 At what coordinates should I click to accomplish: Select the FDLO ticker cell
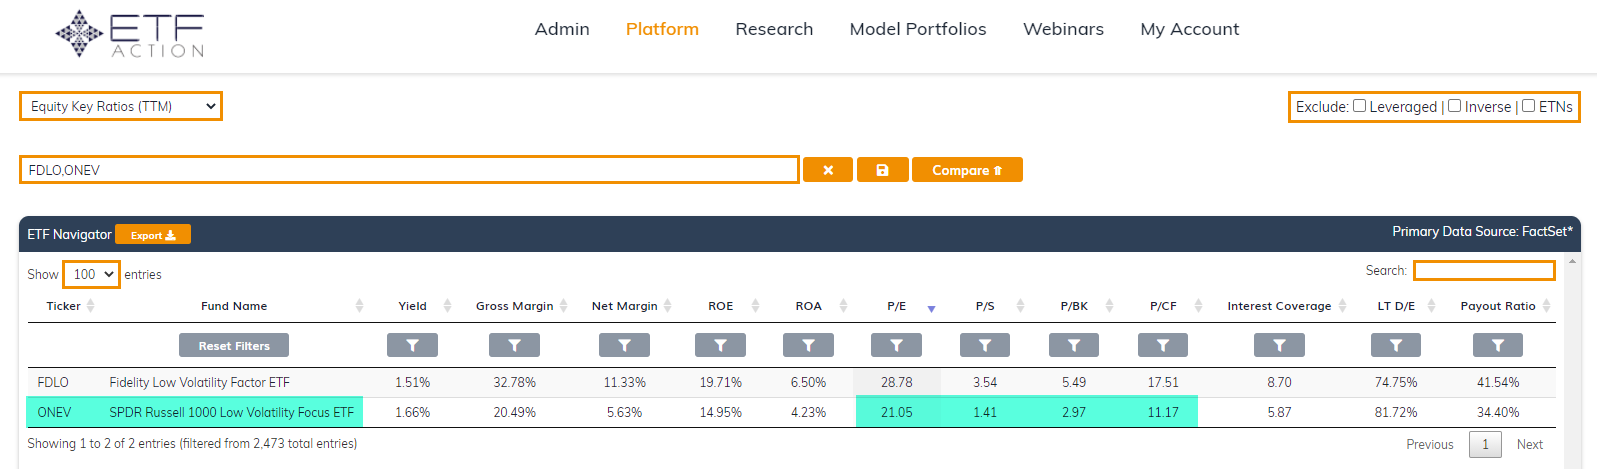click(53, 382)
